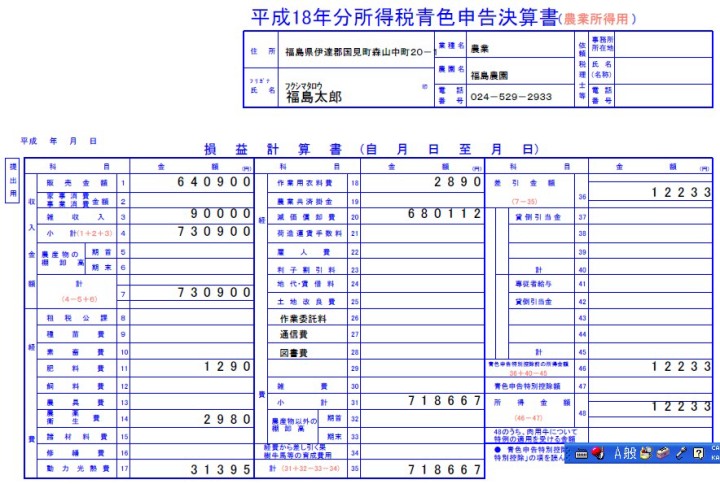Open IME help question mark icon
Viewport: 720px width, 484px height.
click(x=698, y=454)
